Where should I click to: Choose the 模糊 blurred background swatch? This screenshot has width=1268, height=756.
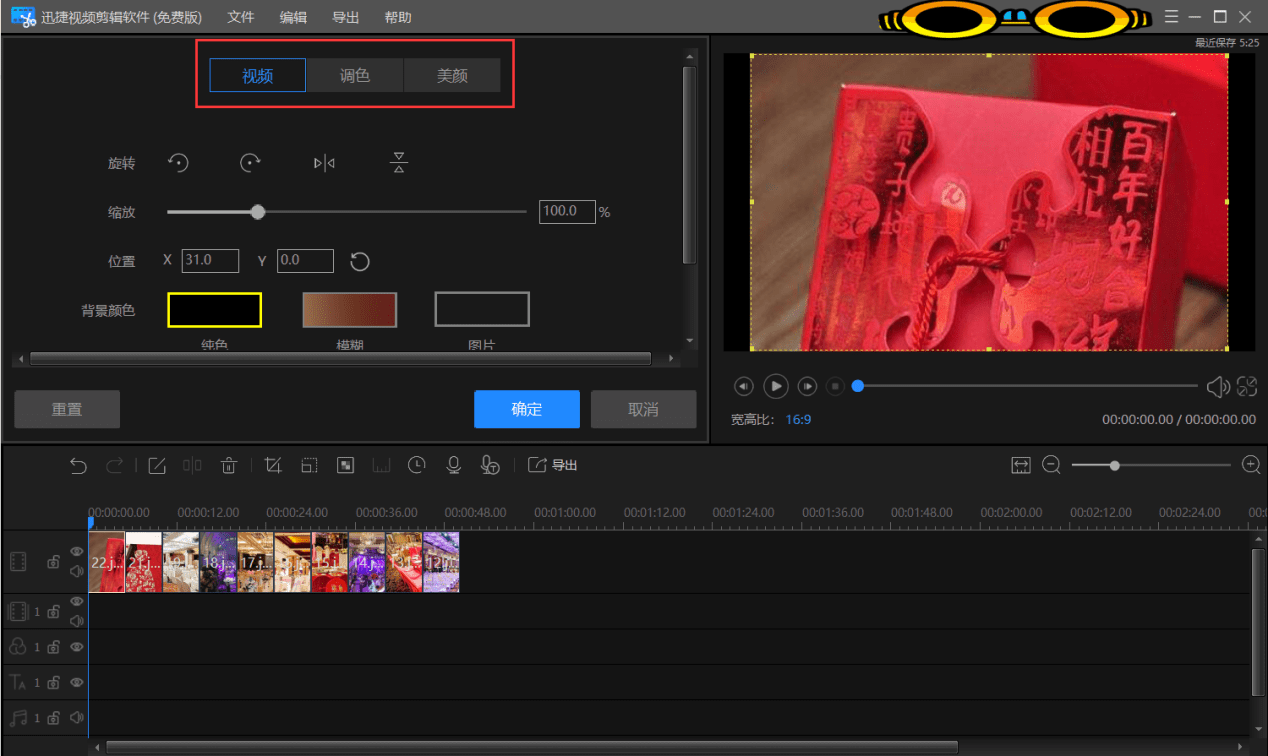[x=350, y=310]
